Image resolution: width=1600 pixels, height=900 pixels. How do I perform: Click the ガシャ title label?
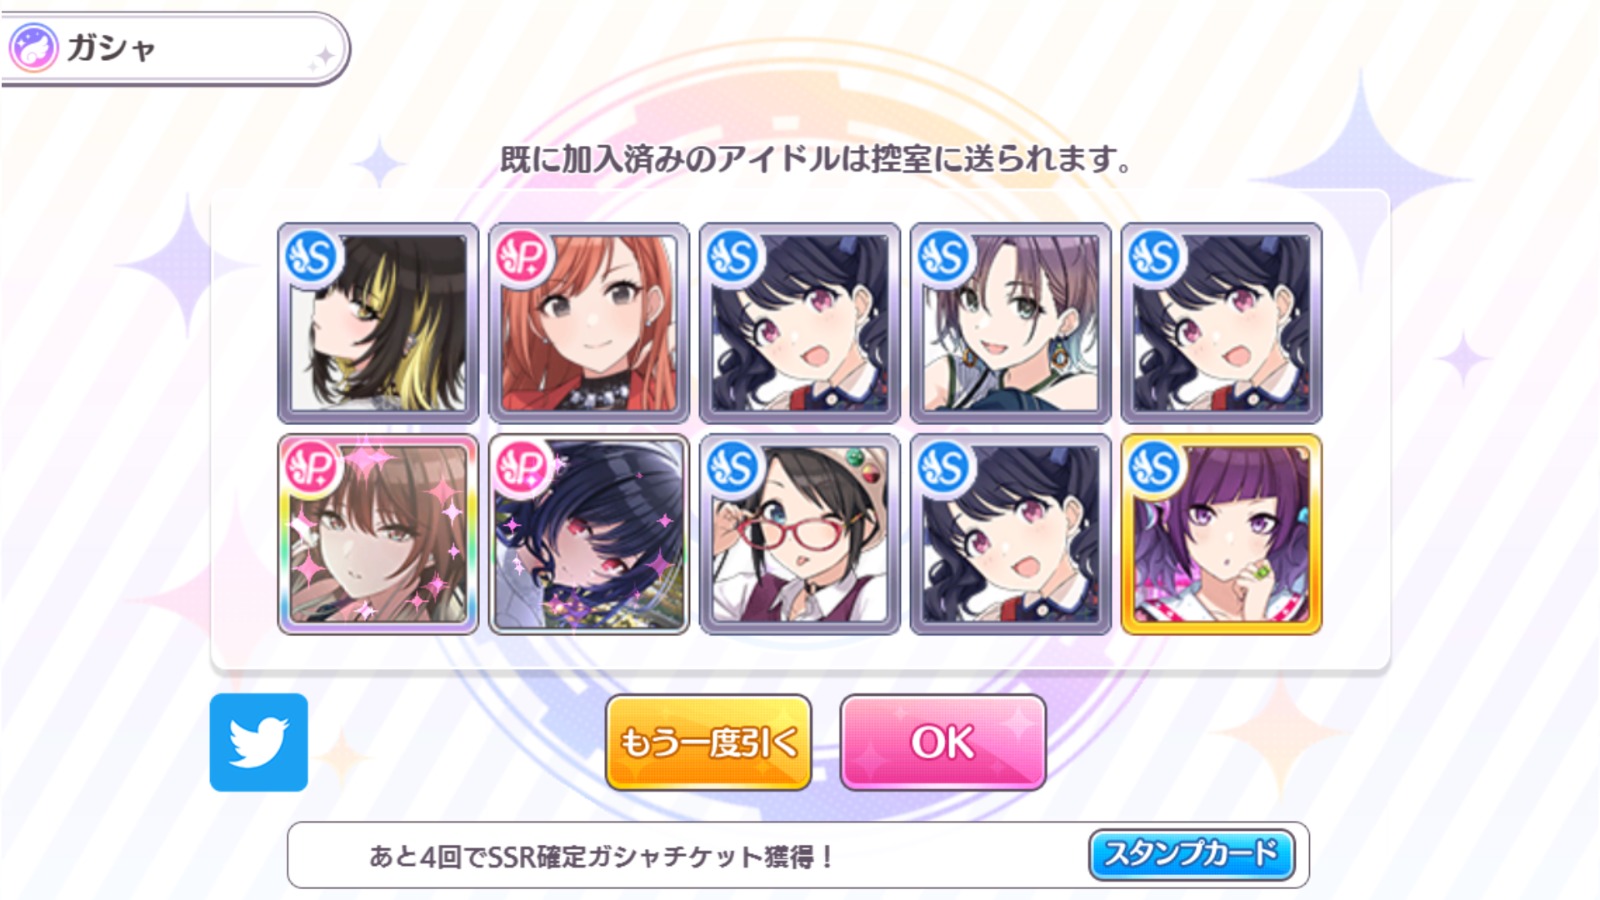[x=110, y=48]
